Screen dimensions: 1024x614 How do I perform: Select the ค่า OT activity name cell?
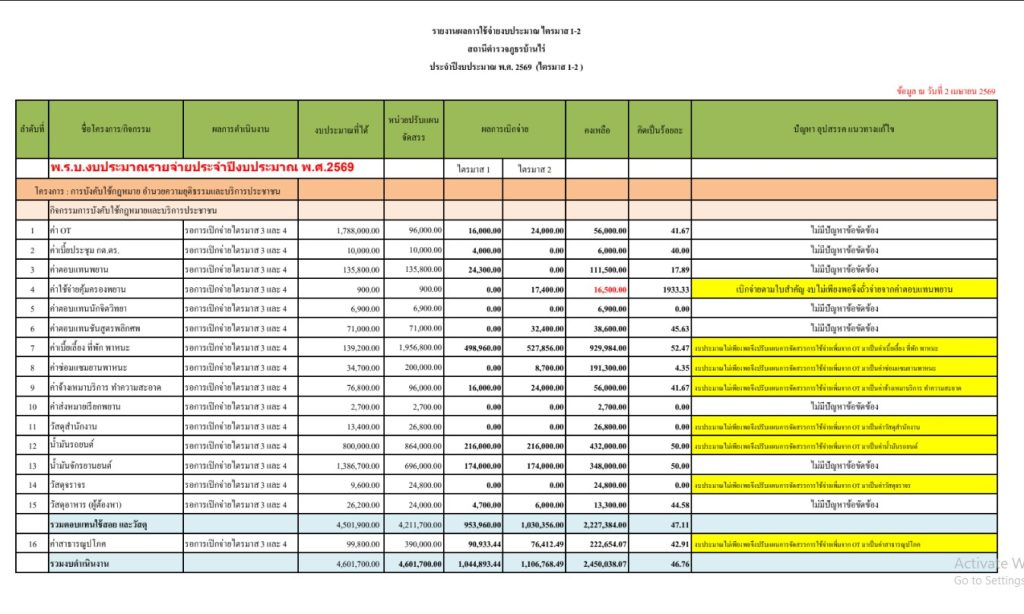coord(116,231)
